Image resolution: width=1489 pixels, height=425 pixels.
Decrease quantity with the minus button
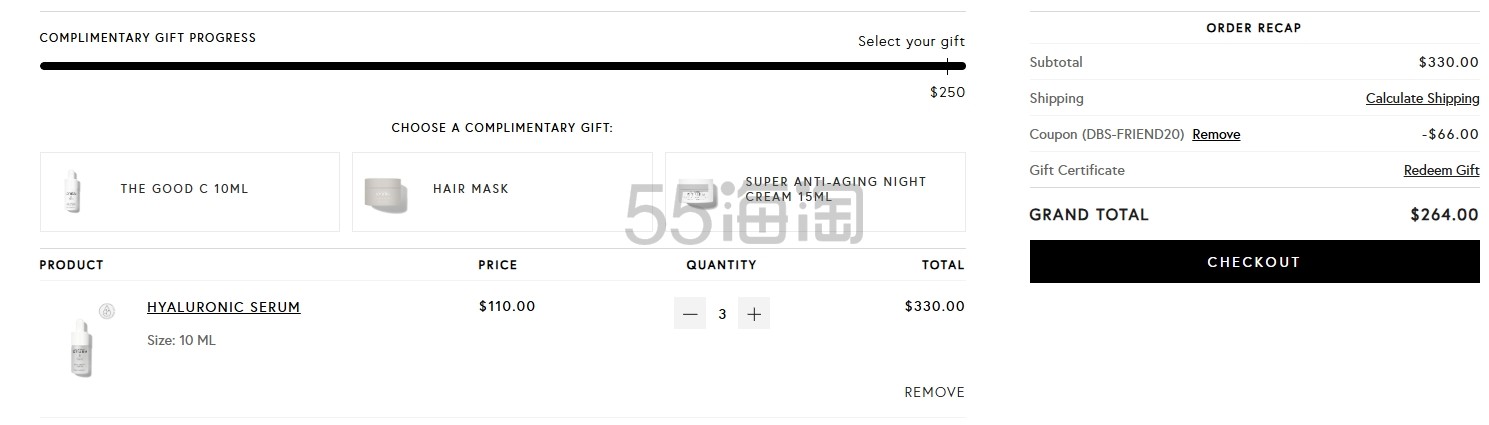tap(689, 314)
